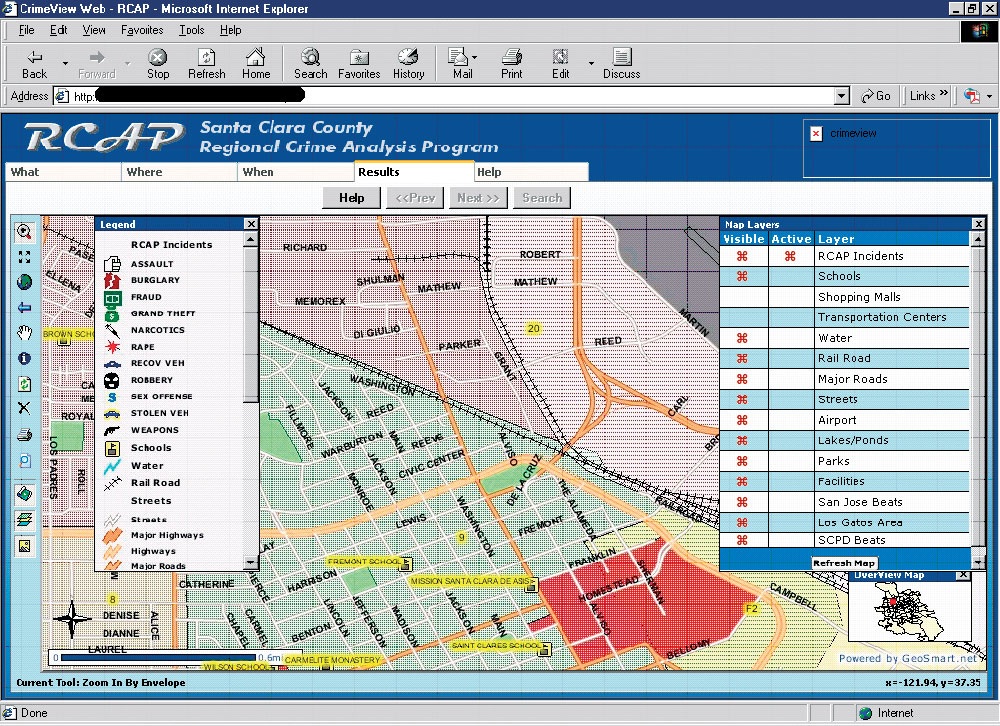Open the Tools menu
Image resolution: width=1000 pixels, height=726 pixels.
pyautogui.click(x=191, y=30)
